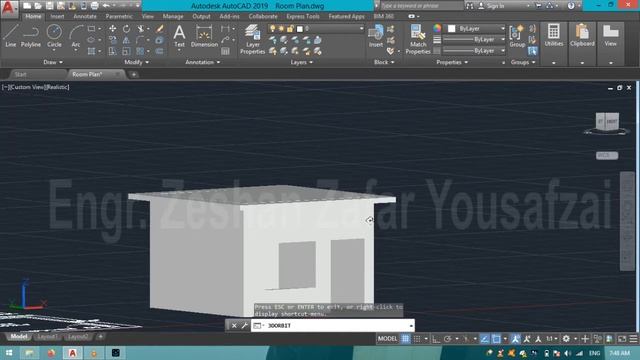Expand the Modify panel
This screenshot has height=360, width=640.
pyautogui.click(x=136, y=62)
